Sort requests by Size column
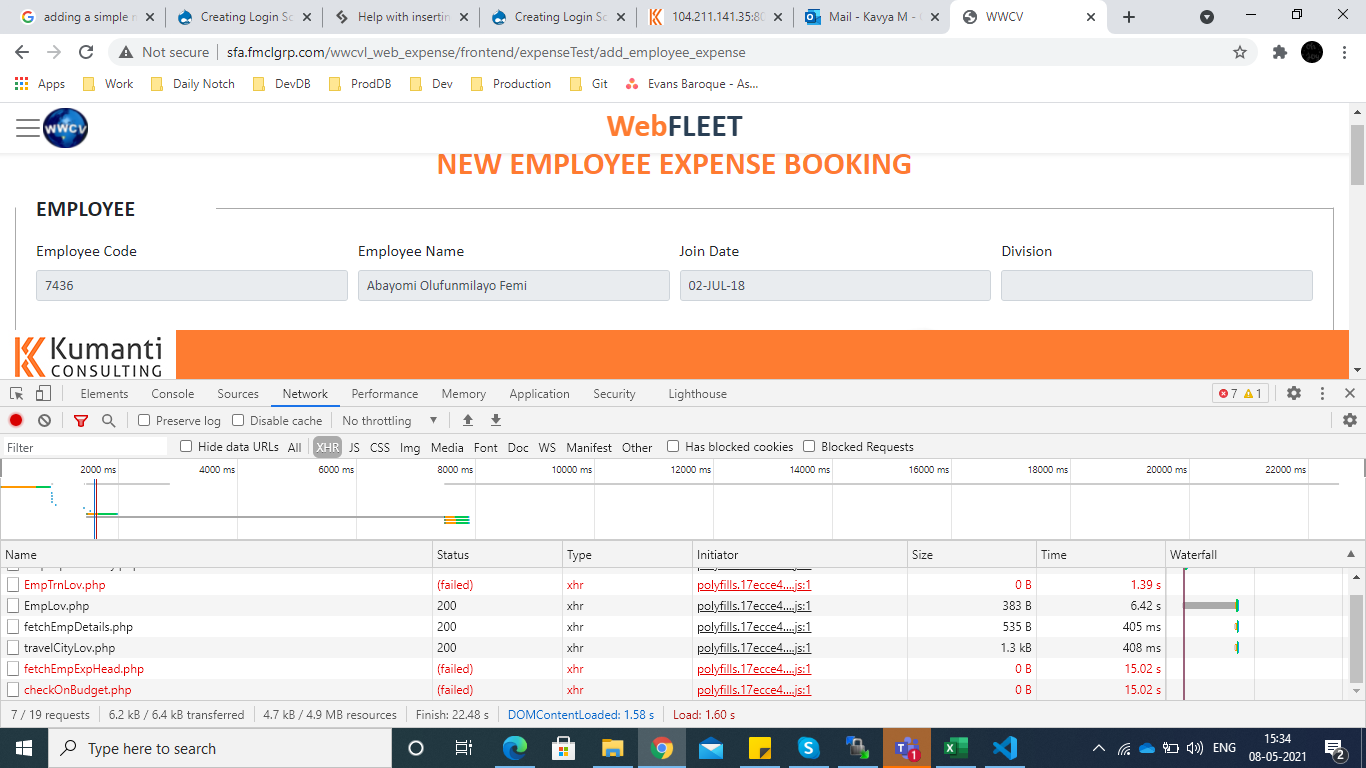 tap(972, 554)
